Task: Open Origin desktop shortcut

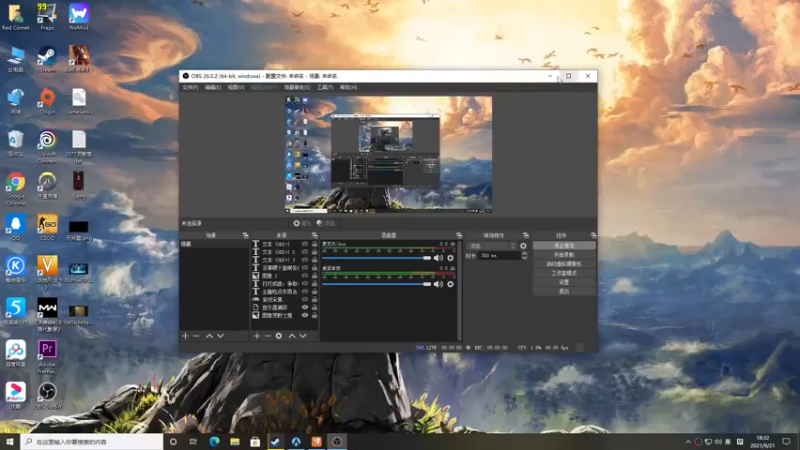Action: [47, 101]
